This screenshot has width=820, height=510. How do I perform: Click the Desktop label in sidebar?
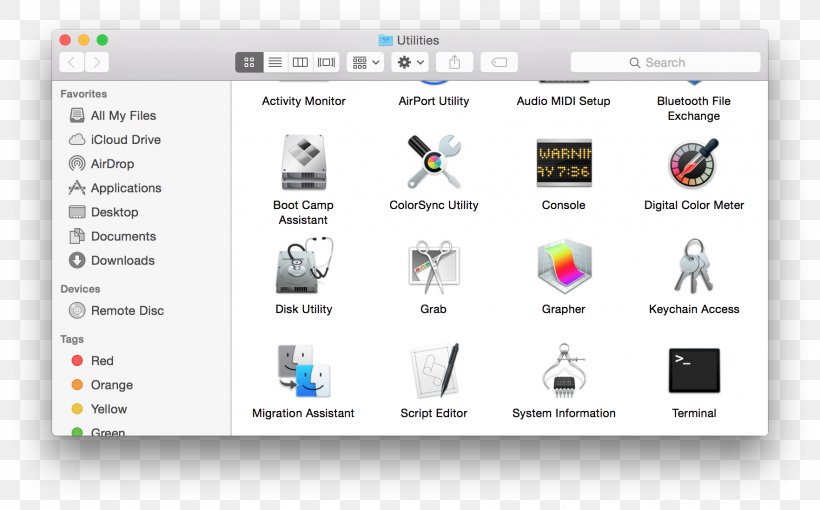[115, 212]
